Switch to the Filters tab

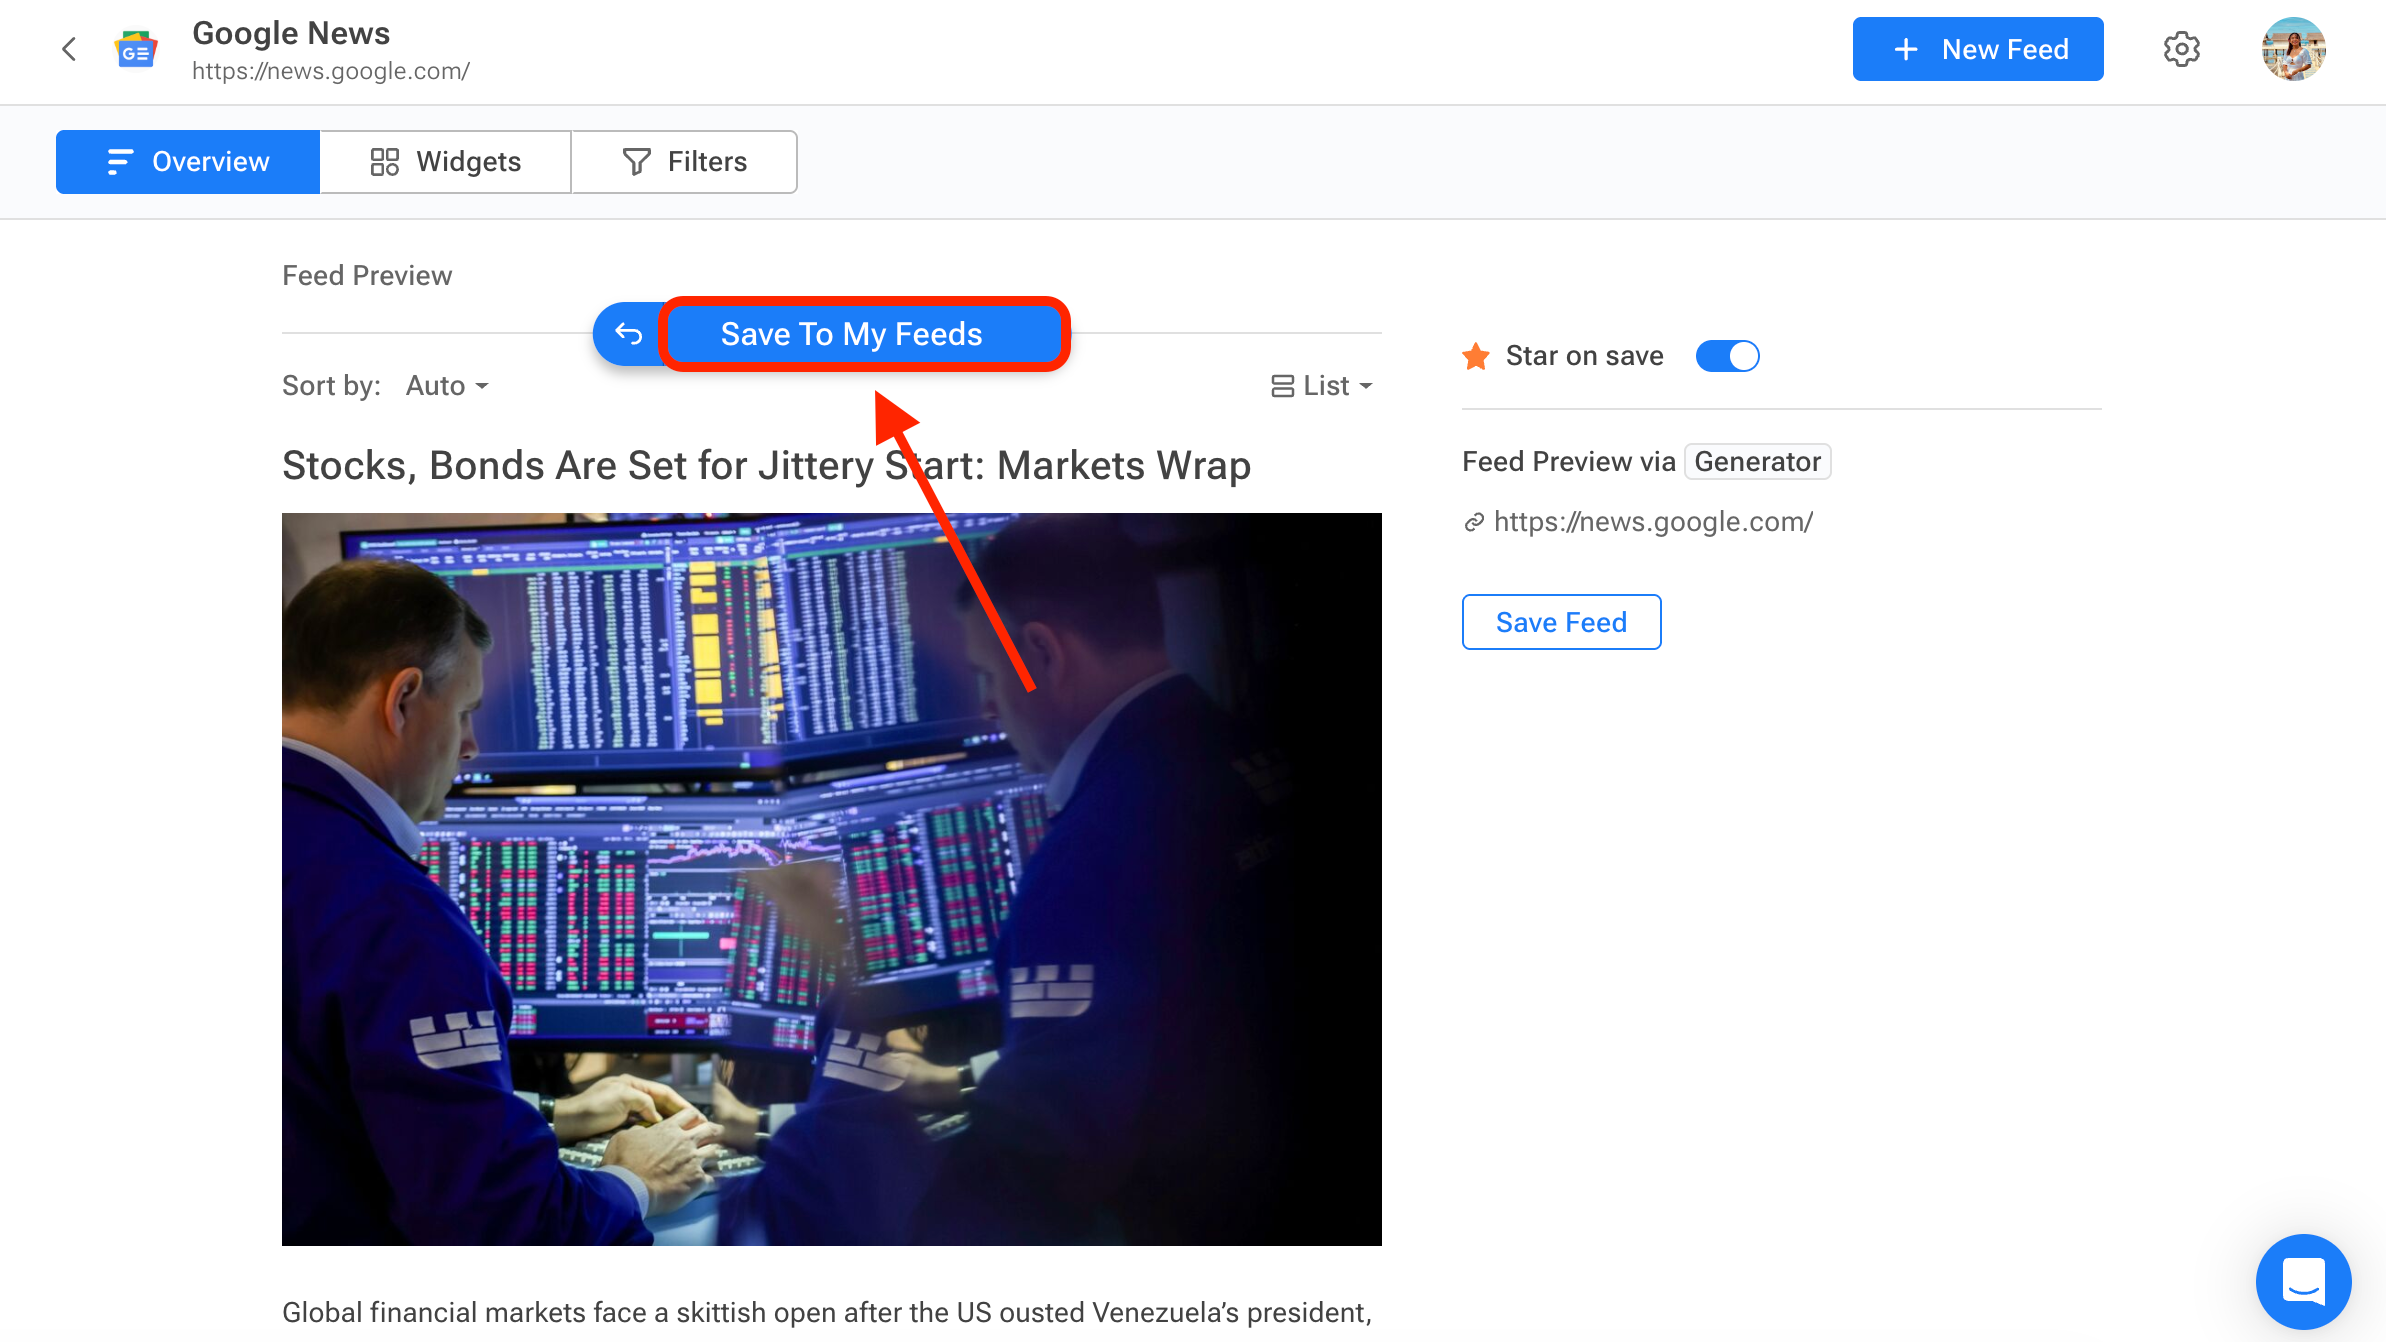pos(684,162)
